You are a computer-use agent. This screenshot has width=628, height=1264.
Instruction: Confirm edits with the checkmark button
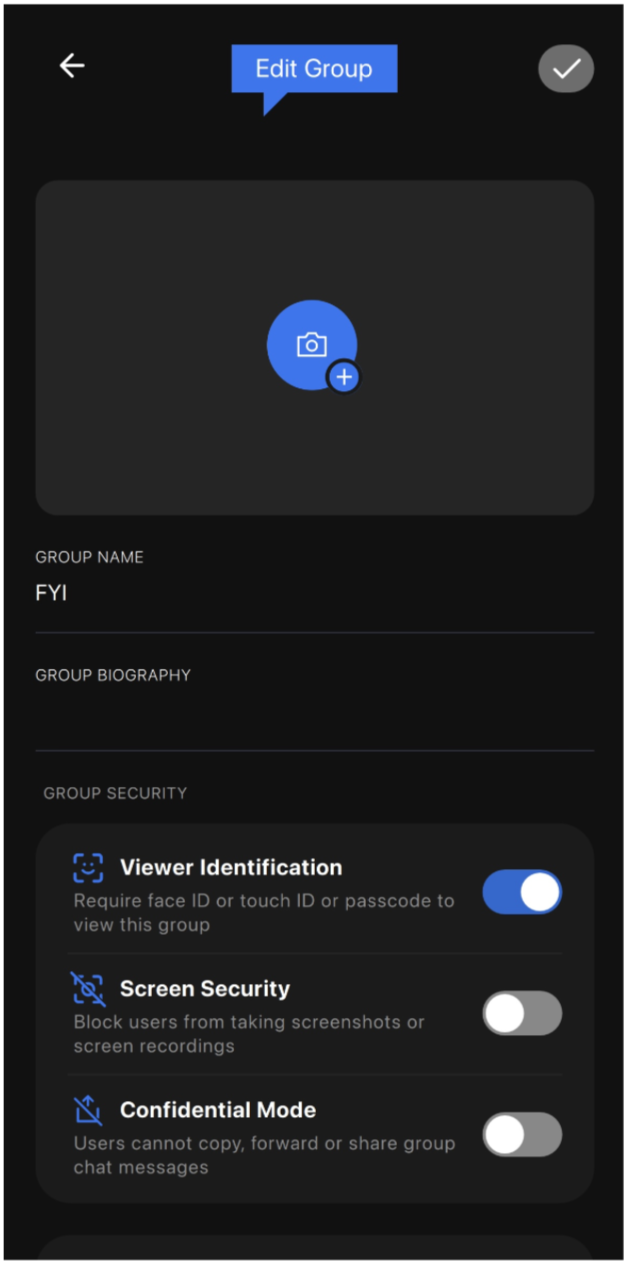tap(566, 68)
